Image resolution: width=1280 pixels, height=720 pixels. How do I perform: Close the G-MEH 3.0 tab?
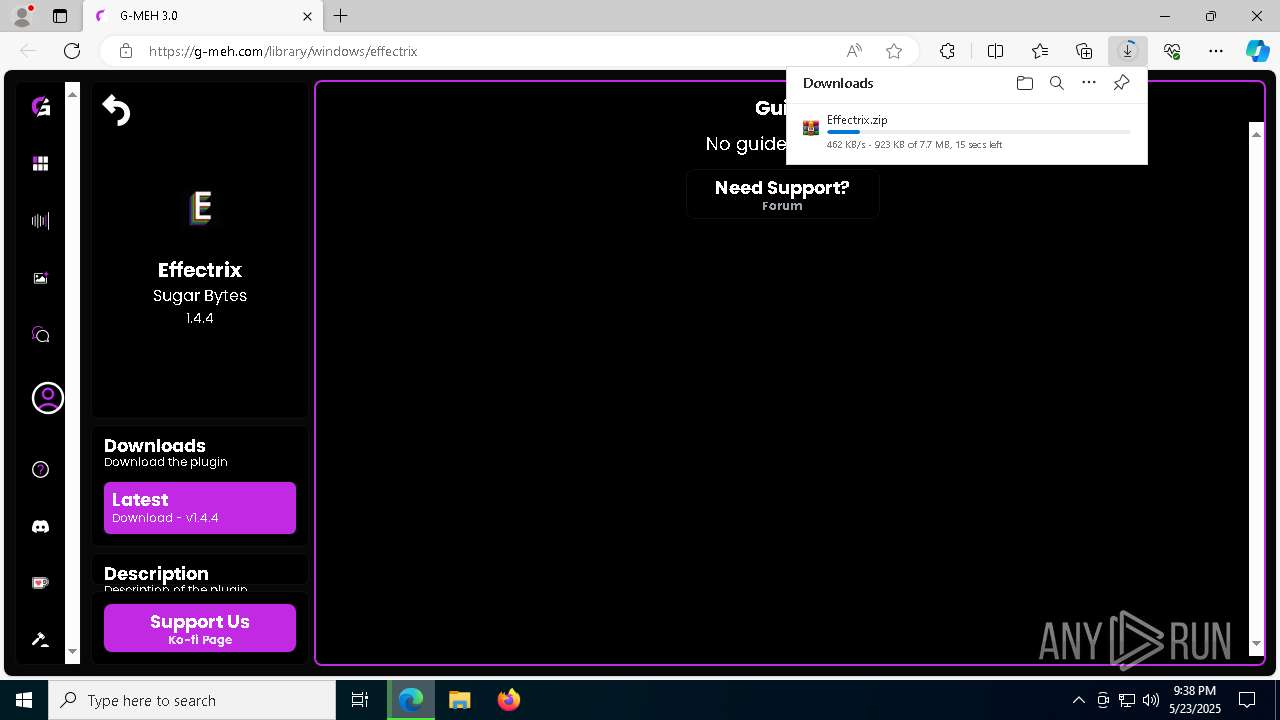tap(308, 16)
